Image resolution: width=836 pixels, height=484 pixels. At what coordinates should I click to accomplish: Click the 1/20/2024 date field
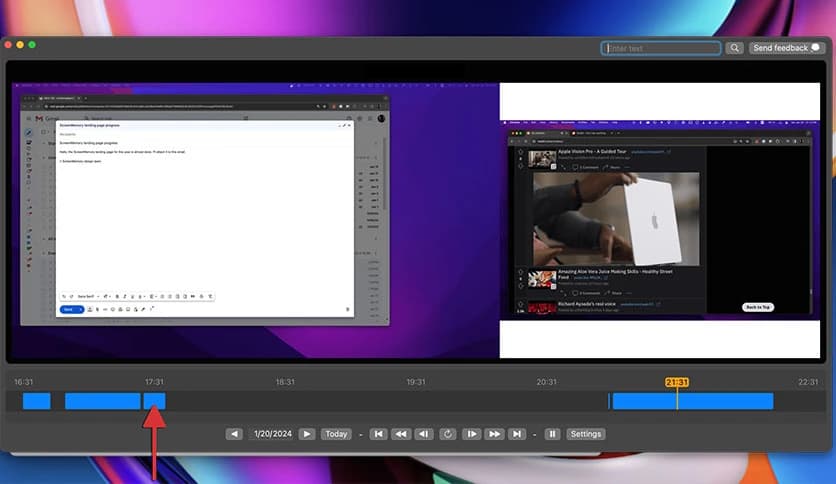tap(270, 434)
